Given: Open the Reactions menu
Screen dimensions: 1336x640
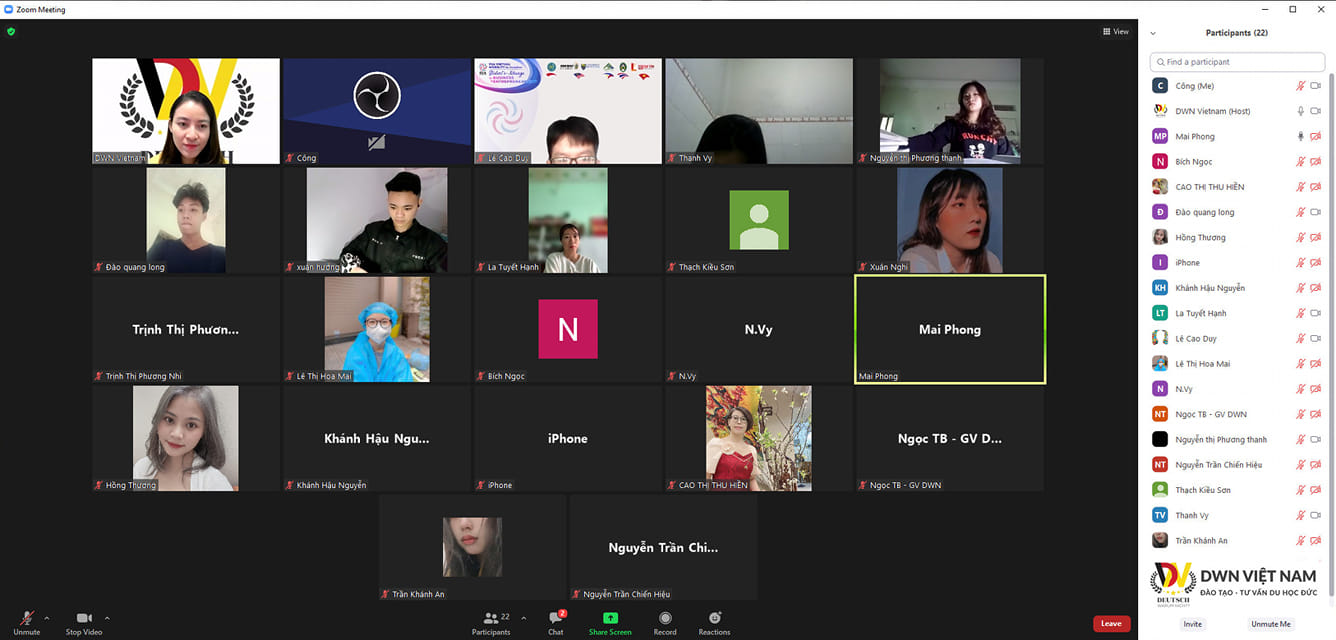Looking at the screenshot, I should [x=714, y=620].
